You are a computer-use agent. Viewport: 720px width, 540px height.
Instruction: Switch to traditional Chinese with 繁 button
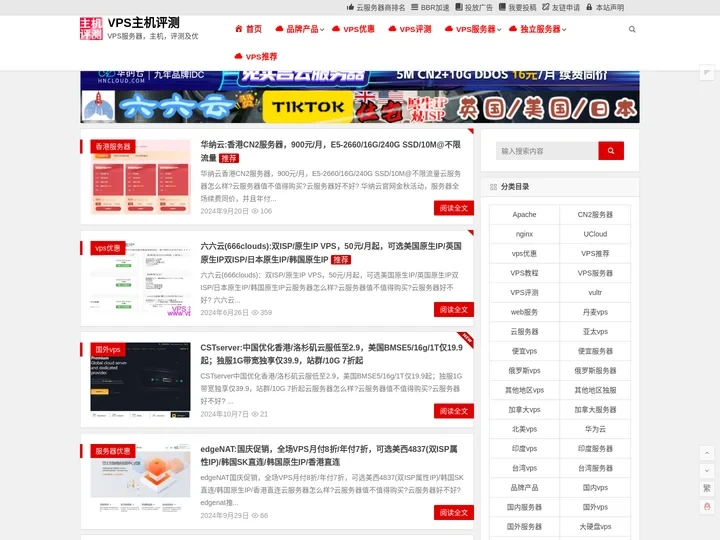707,488
